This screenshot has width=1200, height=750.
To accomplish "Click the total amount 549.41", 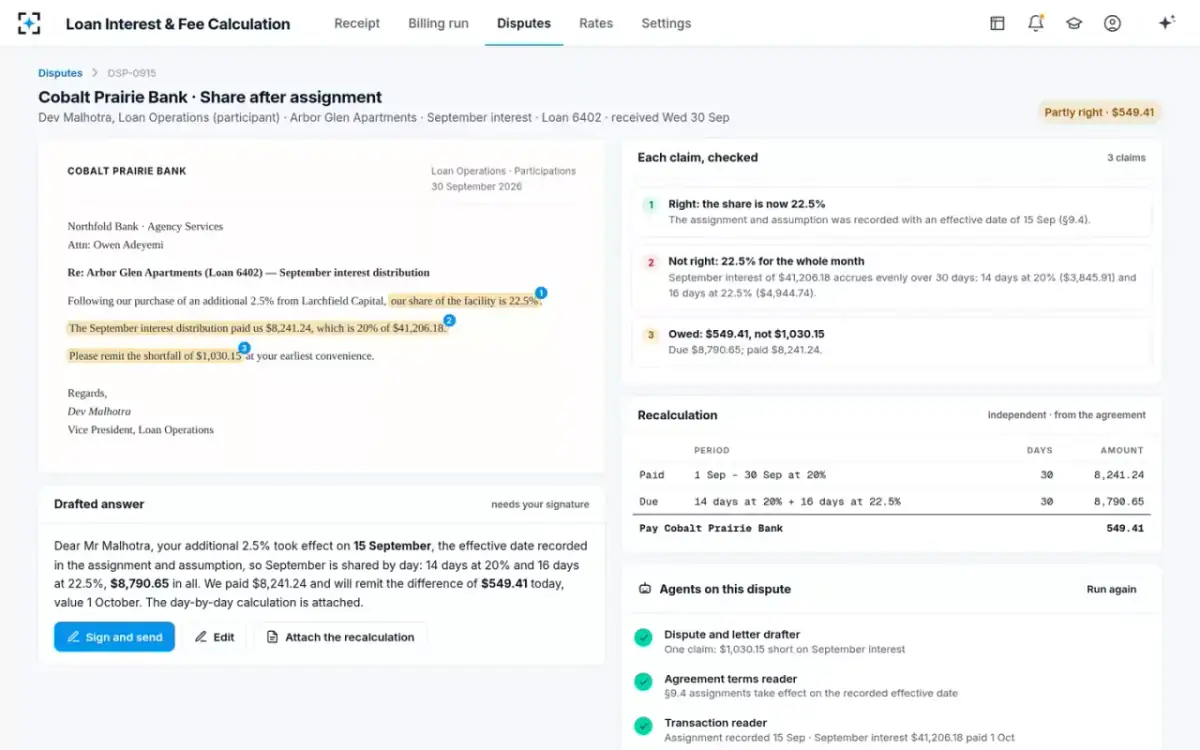I will tap(1125, 528).
